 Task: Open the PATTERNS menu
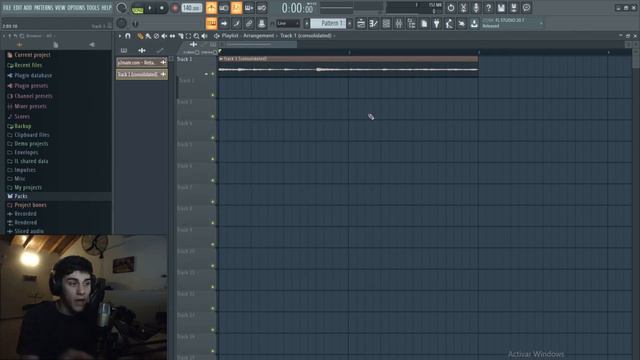[x=43, y=8]
